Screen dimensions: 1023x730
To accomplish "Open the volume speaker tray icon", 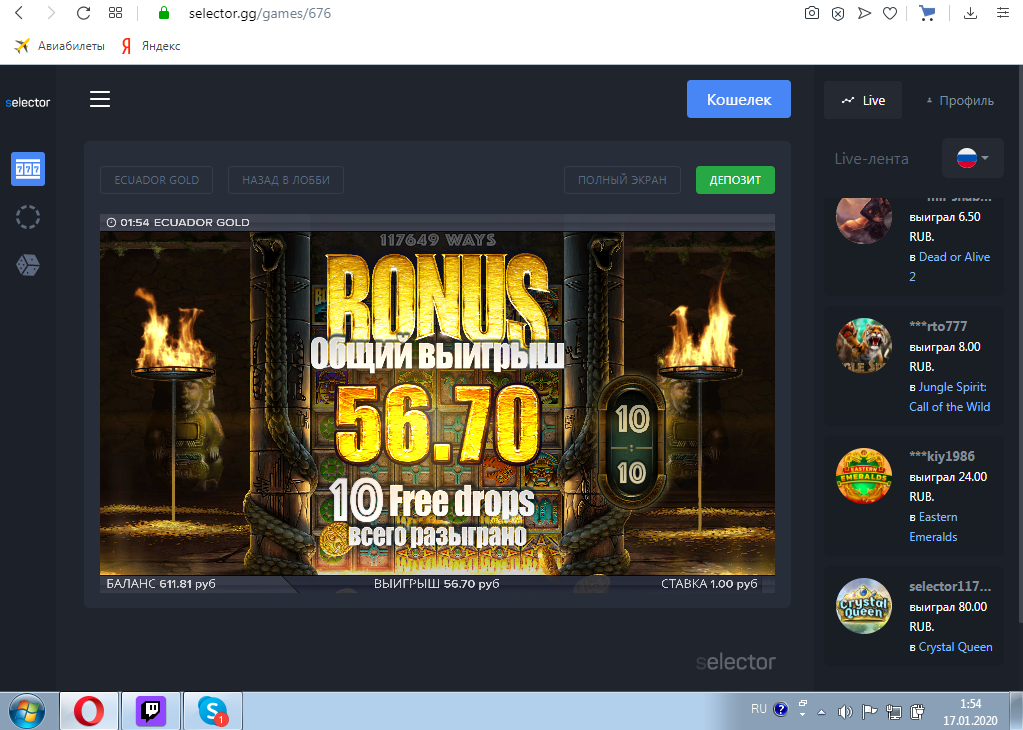I will click(845, 712).
